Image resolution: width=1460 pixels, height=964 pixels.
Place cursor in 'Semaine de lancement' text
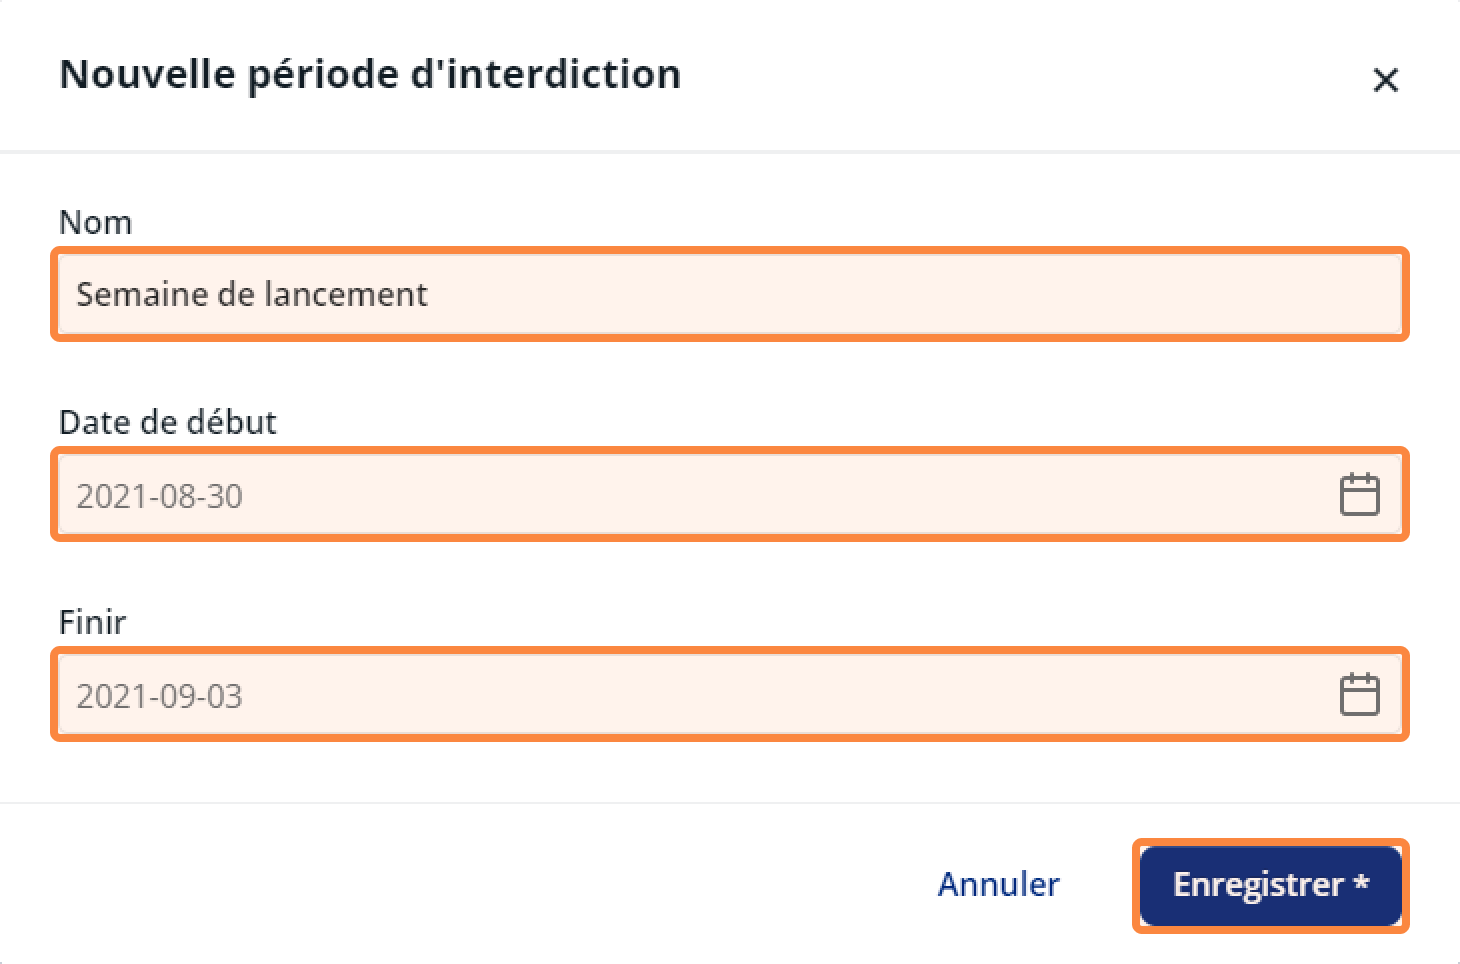pos(252,294)
